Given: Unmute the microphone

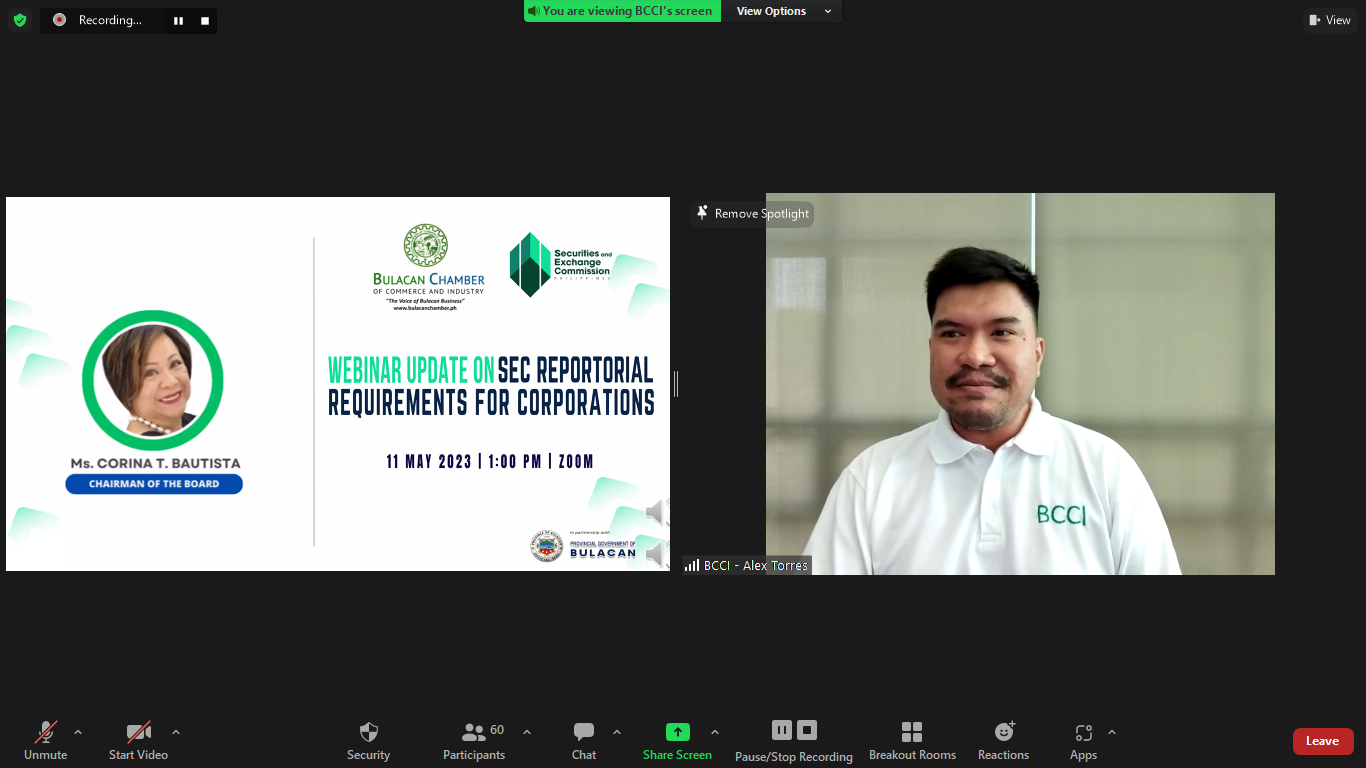Looking at the screenshot, I should click(x=45, y=741).
